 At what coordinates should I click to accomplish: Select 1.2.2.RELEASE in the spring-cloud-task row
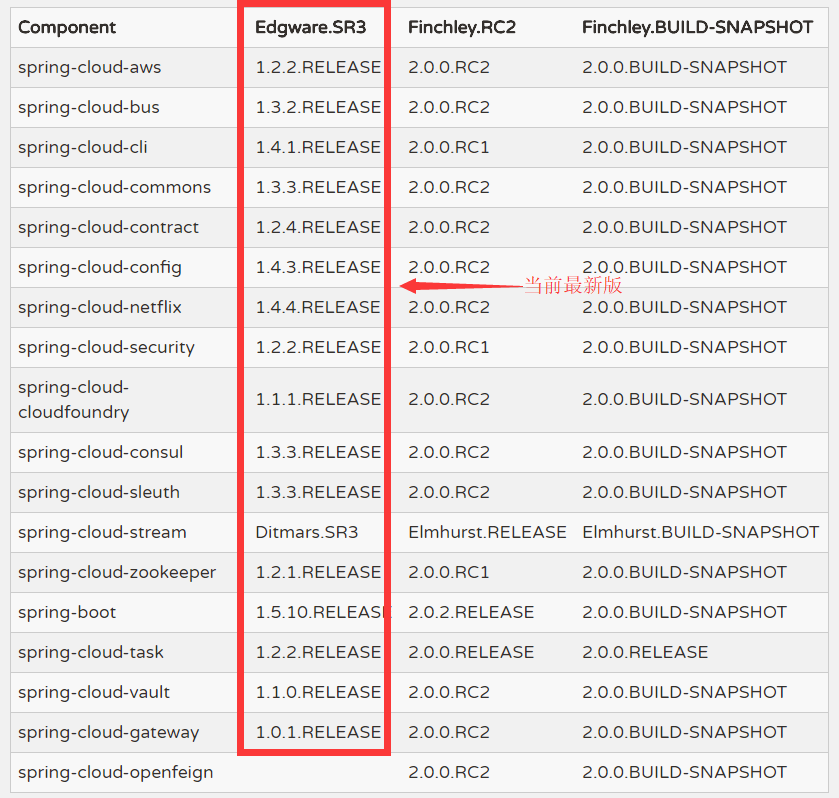[x=318, y=652]
